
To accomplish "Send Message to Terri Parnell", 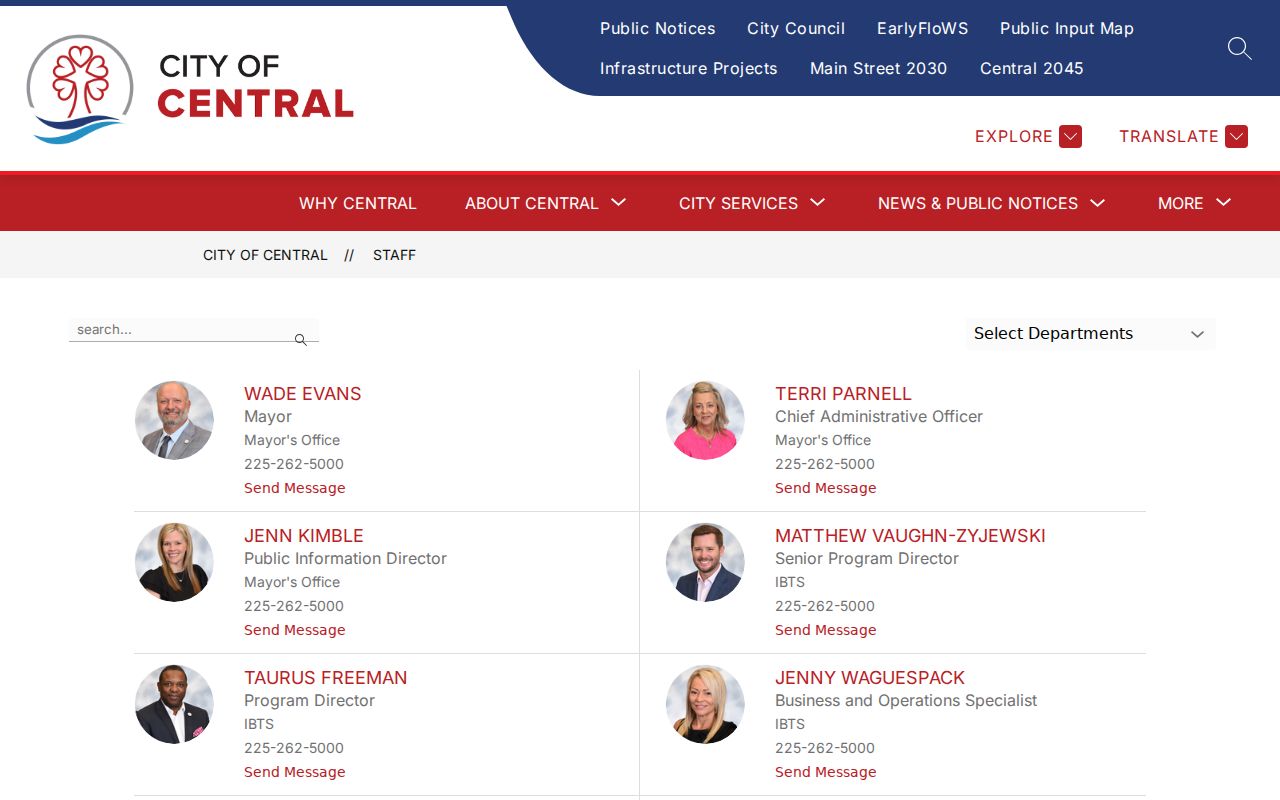I will point(826,488).
